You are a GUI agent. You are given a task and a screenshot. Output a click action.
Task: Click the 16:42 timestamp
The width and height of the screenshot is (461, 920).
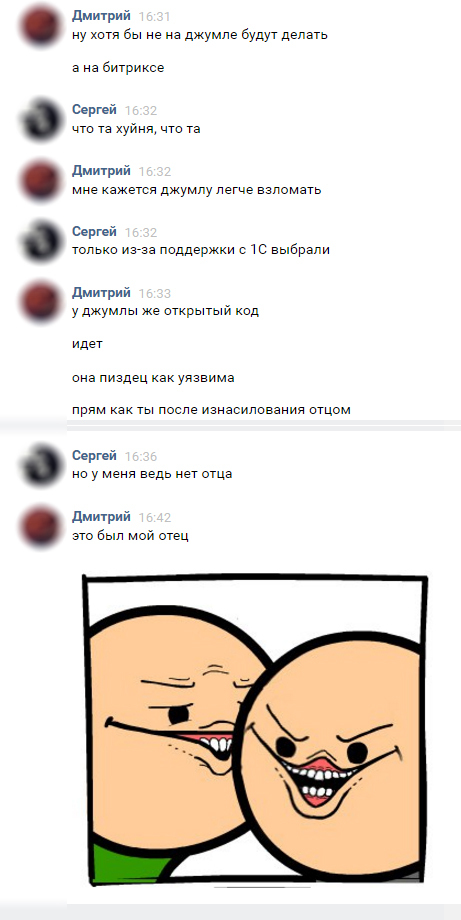click(154, 518)
